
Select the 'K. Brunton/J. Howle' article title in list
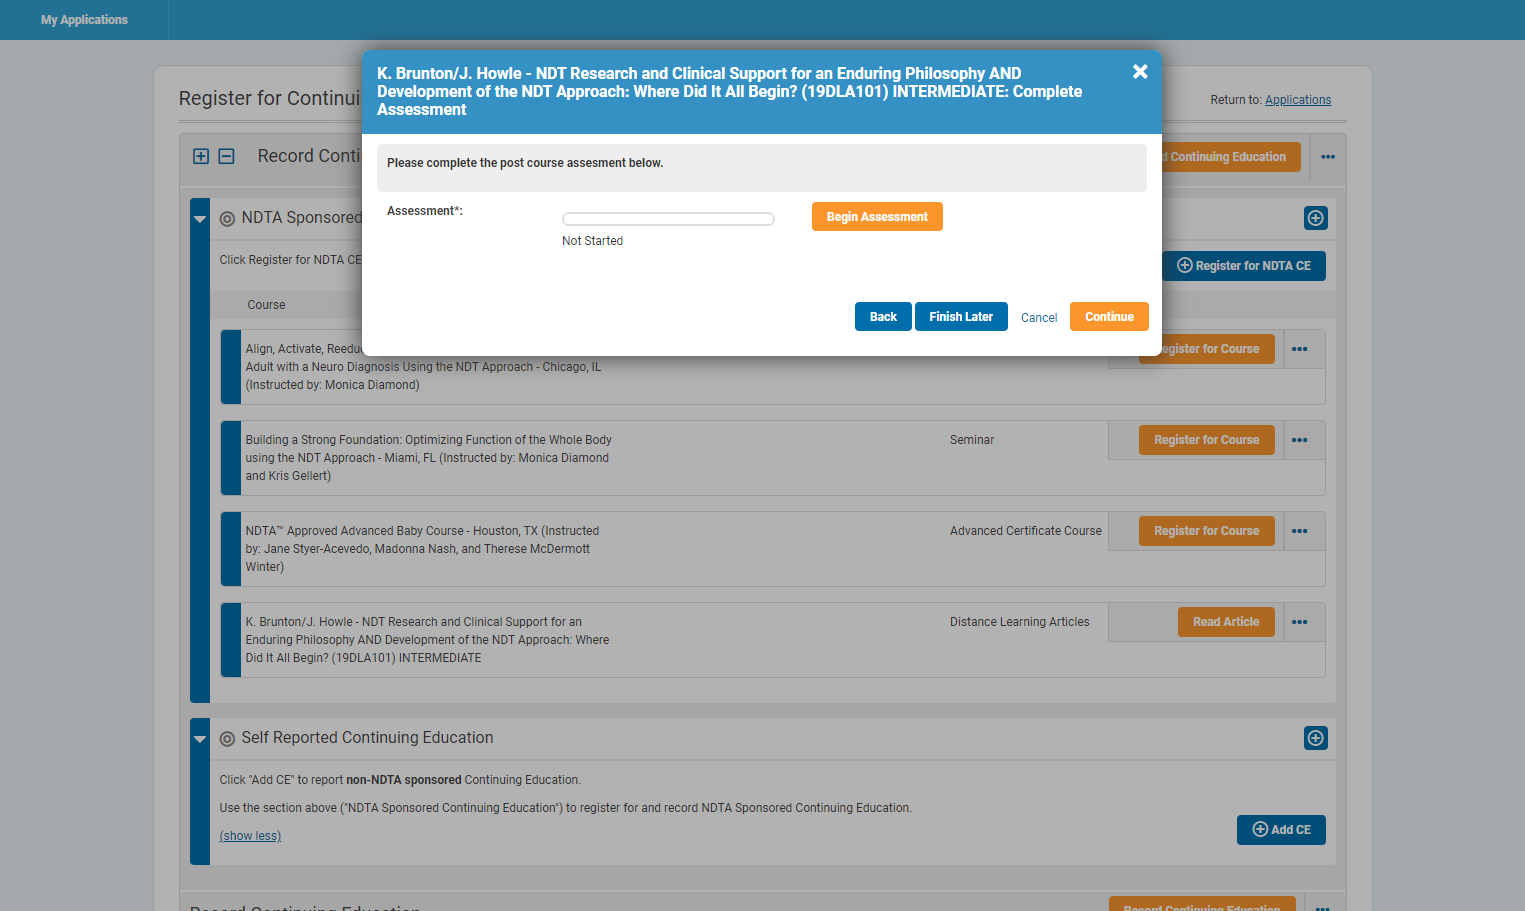pyautogui.click(x=427, y=640)
